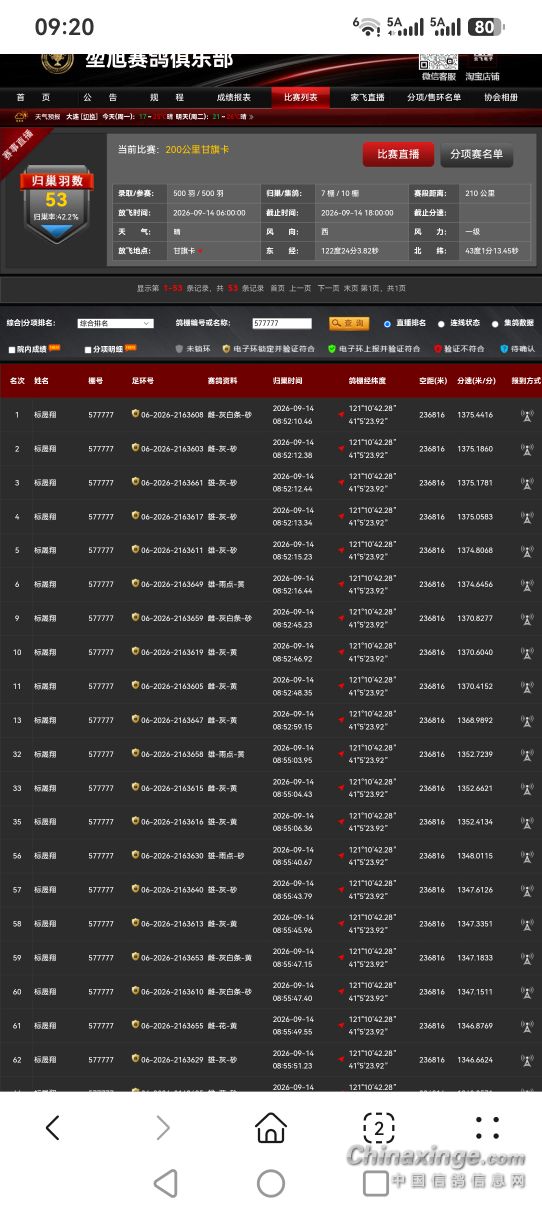
Task: Tap the WeChat customer service QR code
Action: (438, 60)
